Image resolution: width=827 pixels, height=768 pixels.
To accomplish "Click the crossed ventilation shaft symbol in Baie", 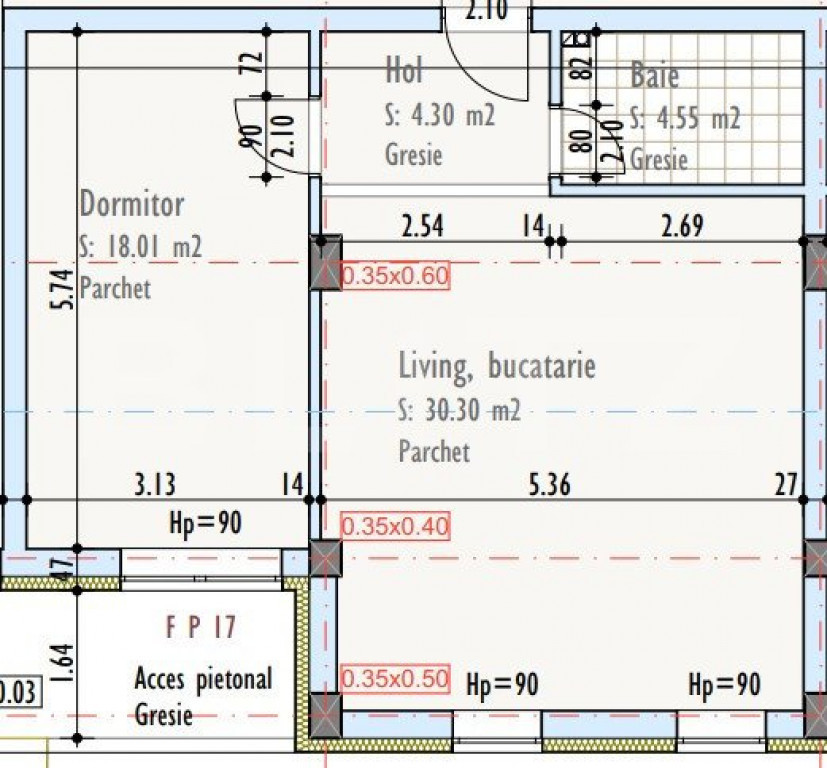I will (576, 40).
